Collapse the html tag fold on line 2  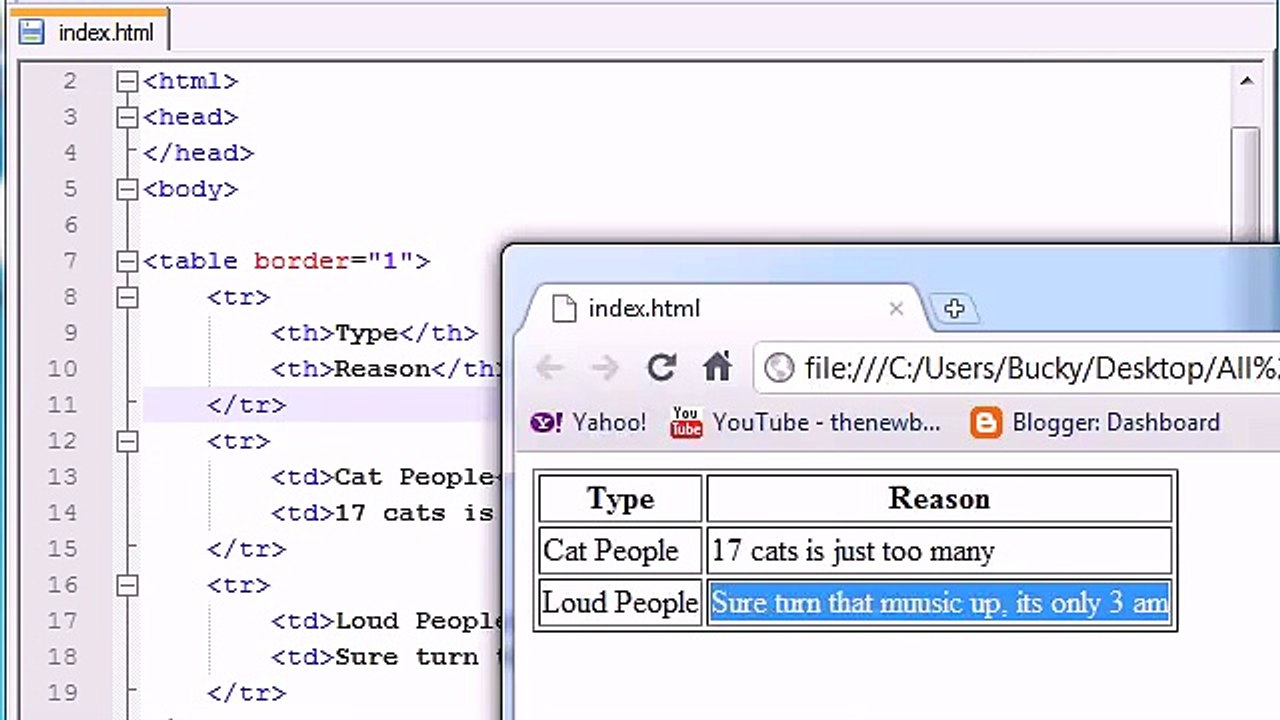pos(127,81)
